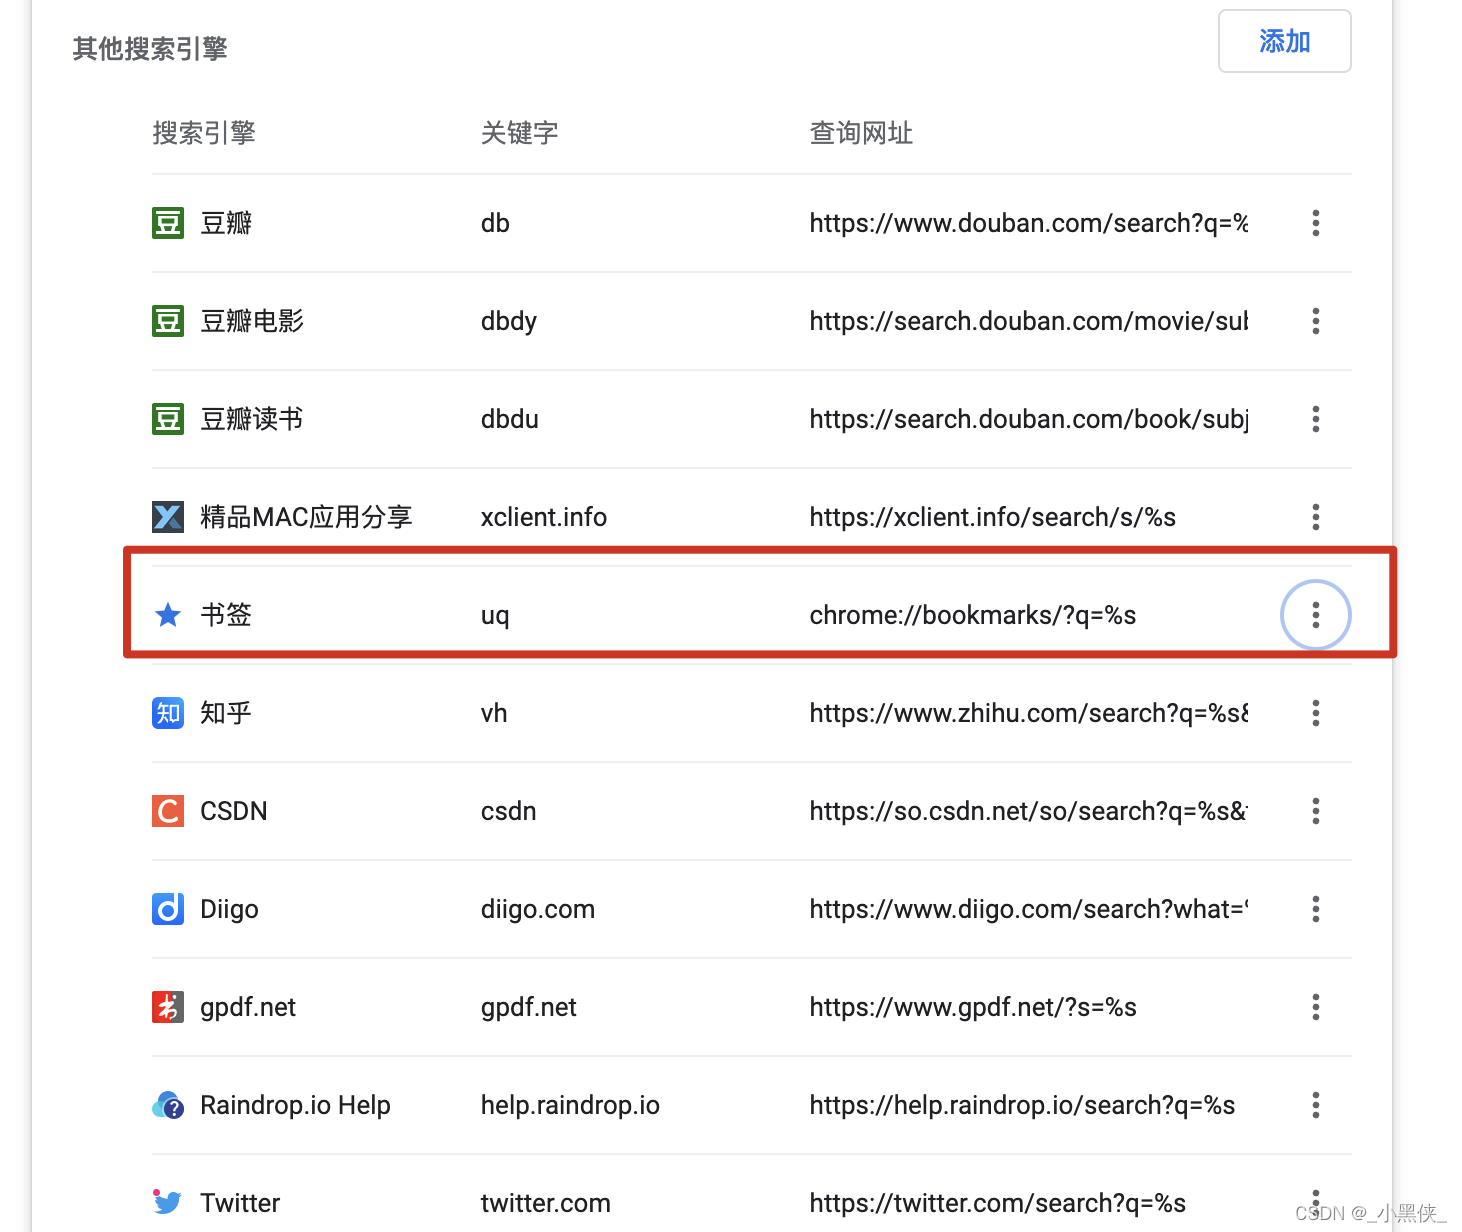Image resolution: width=1462 pixels, height=1232 pixels.
Task: Click the xclient.info/search query URL
Action: pyautogui.click(x=993, y=517)
